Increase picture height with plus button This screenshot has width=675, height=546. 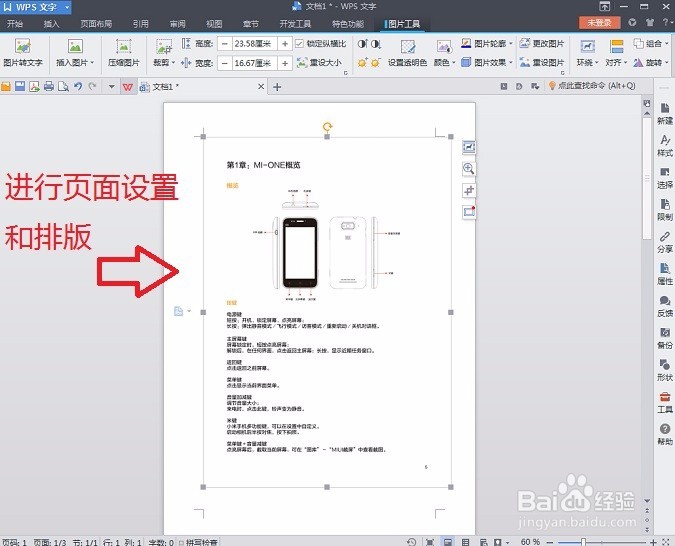(285, 43)
